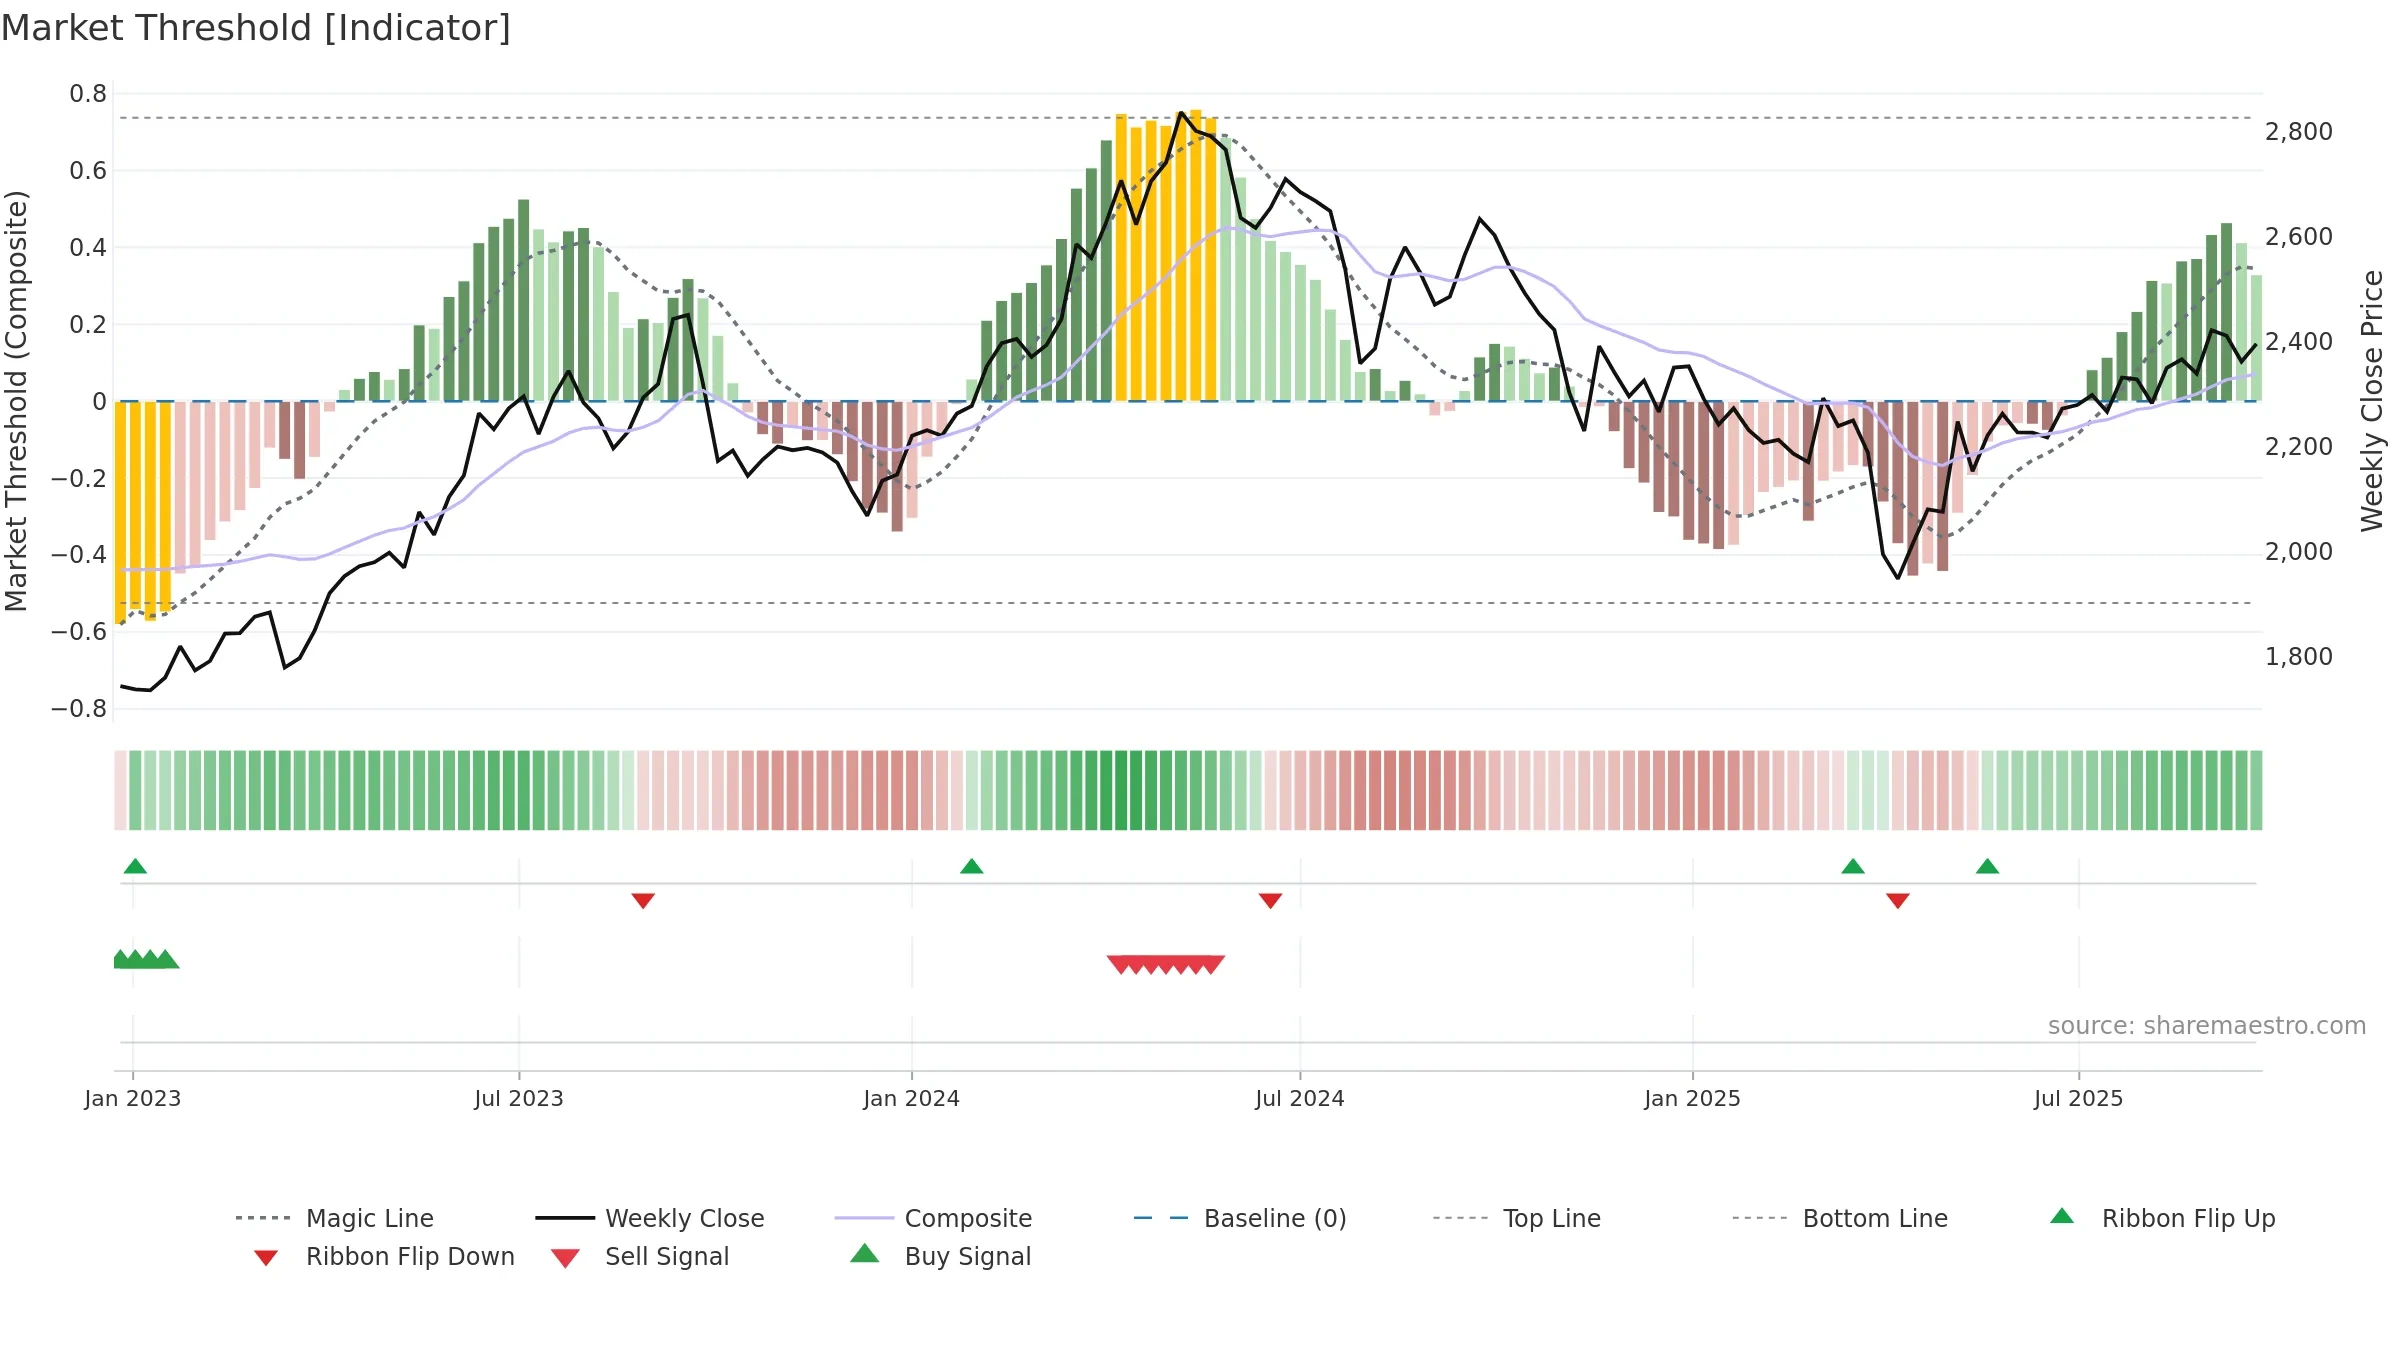Click the Jul 2023 axis label
Screen dimensions: 2400x1350
(519, 1098)
